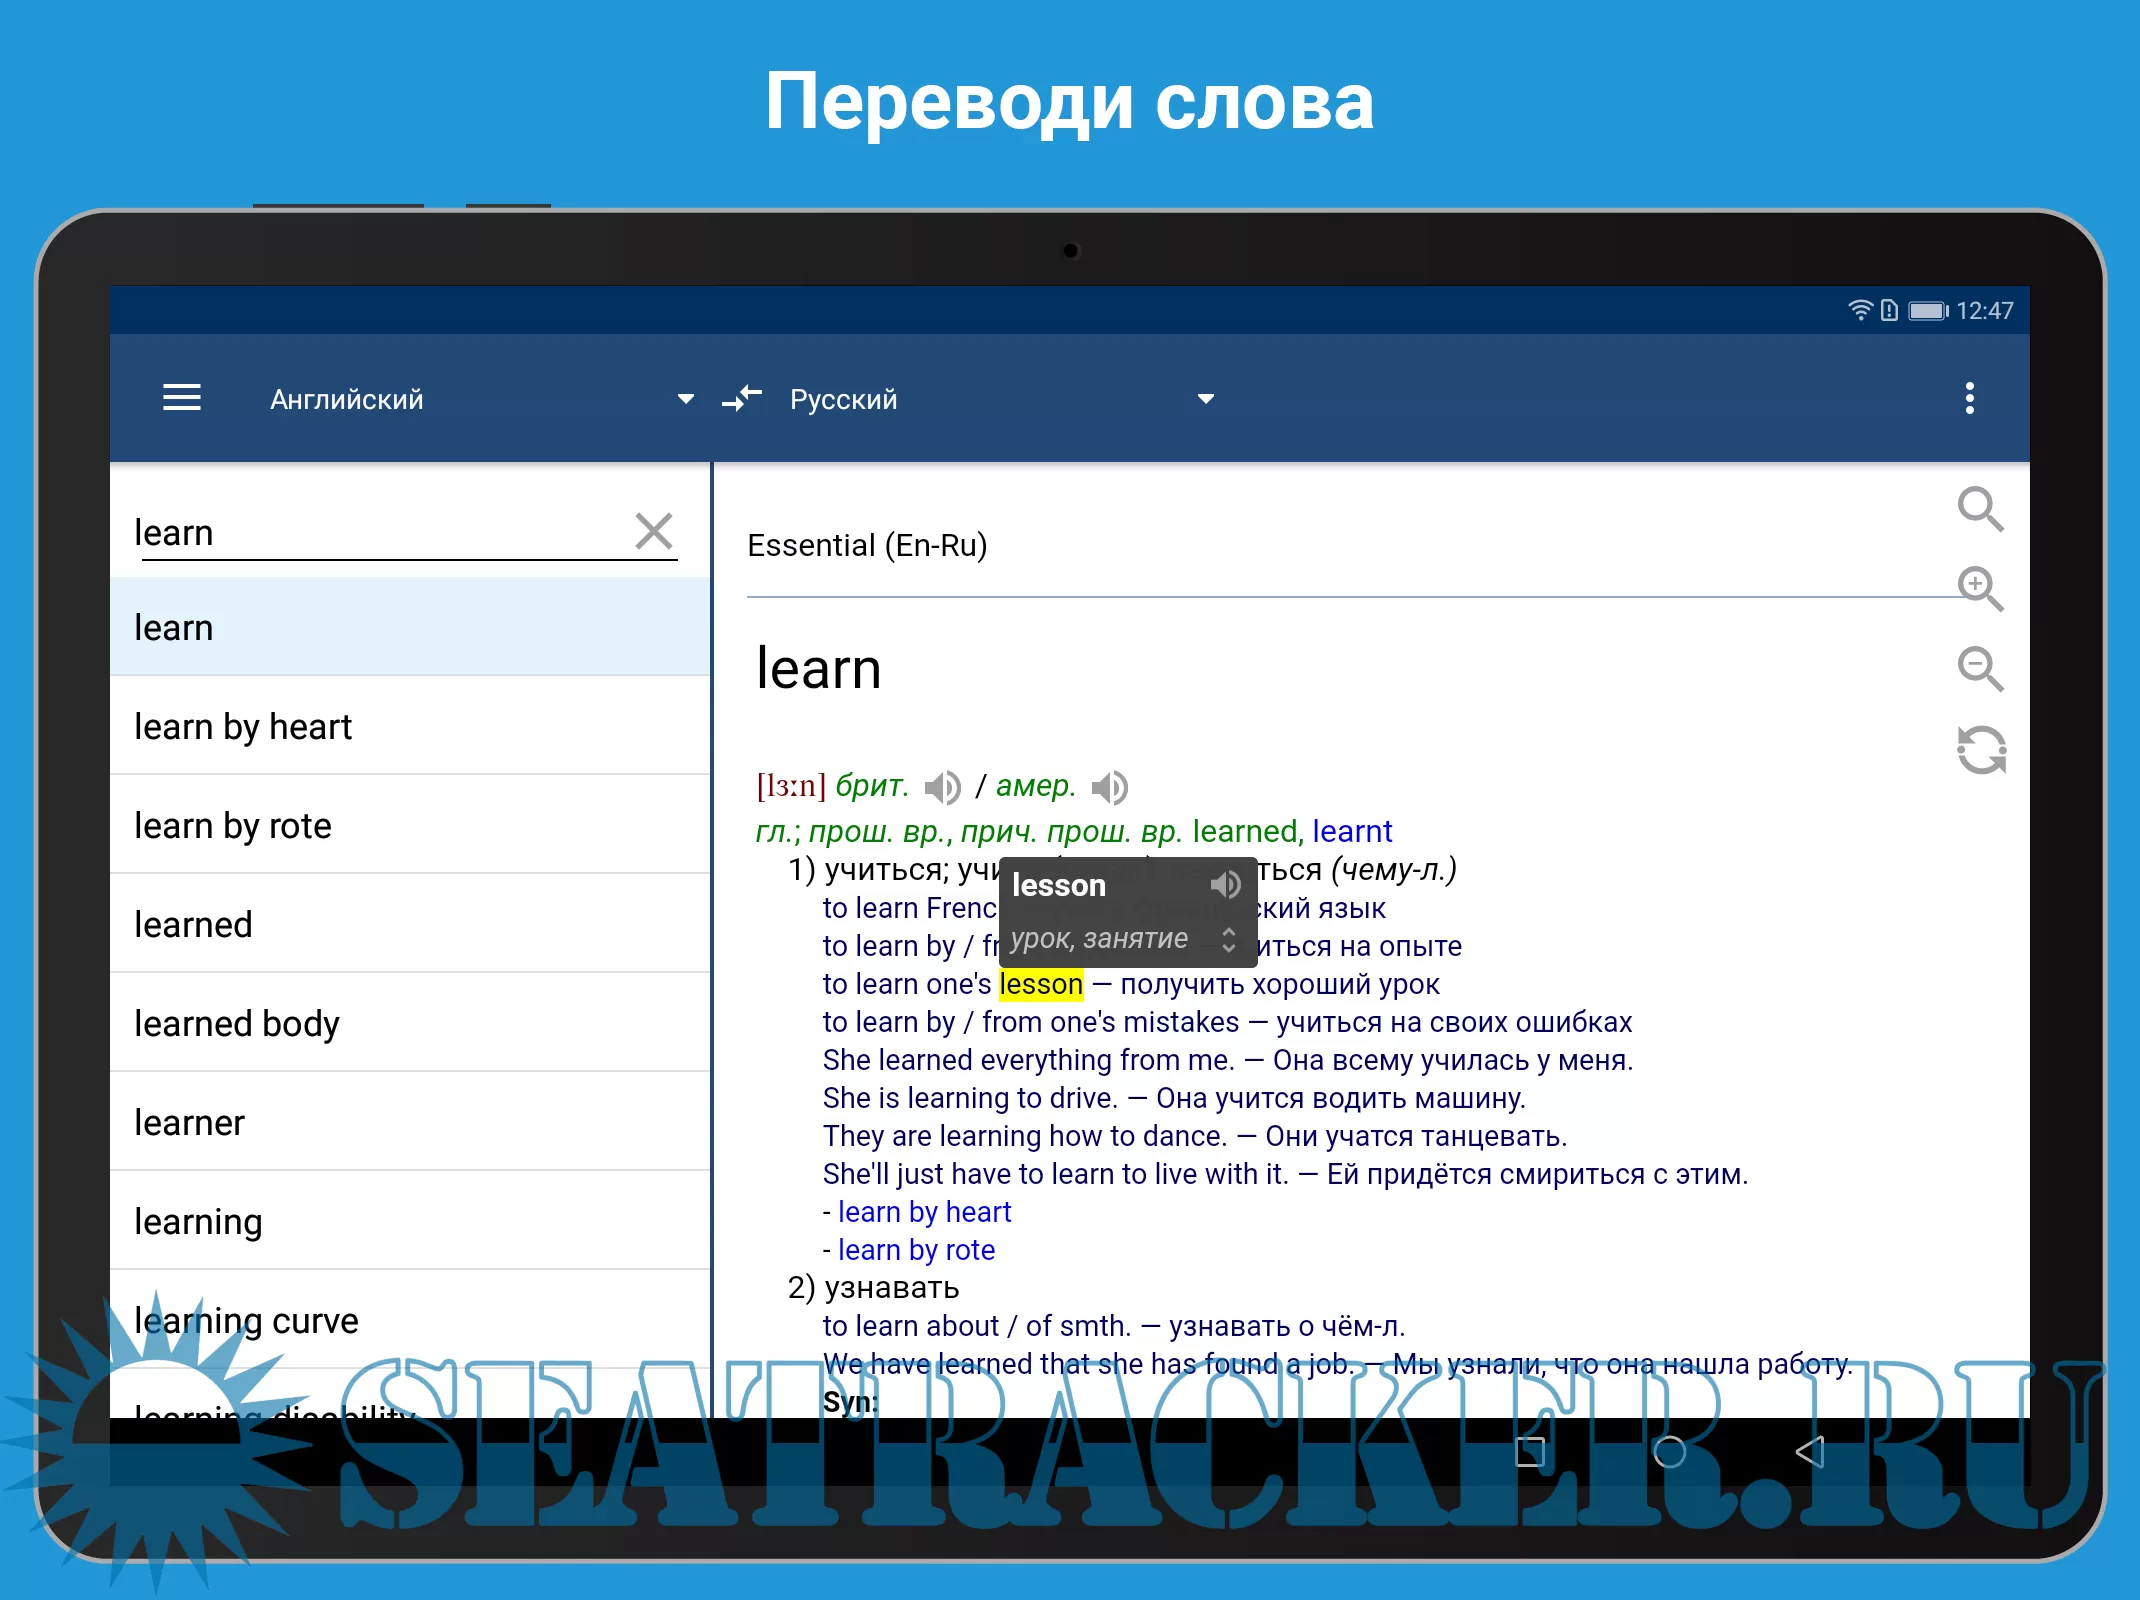Follow the blue 'learnt' link
Image resolution: width=2140 pixels, height=1600 pixels.
pyautogui.click(x=1352, y=831)
